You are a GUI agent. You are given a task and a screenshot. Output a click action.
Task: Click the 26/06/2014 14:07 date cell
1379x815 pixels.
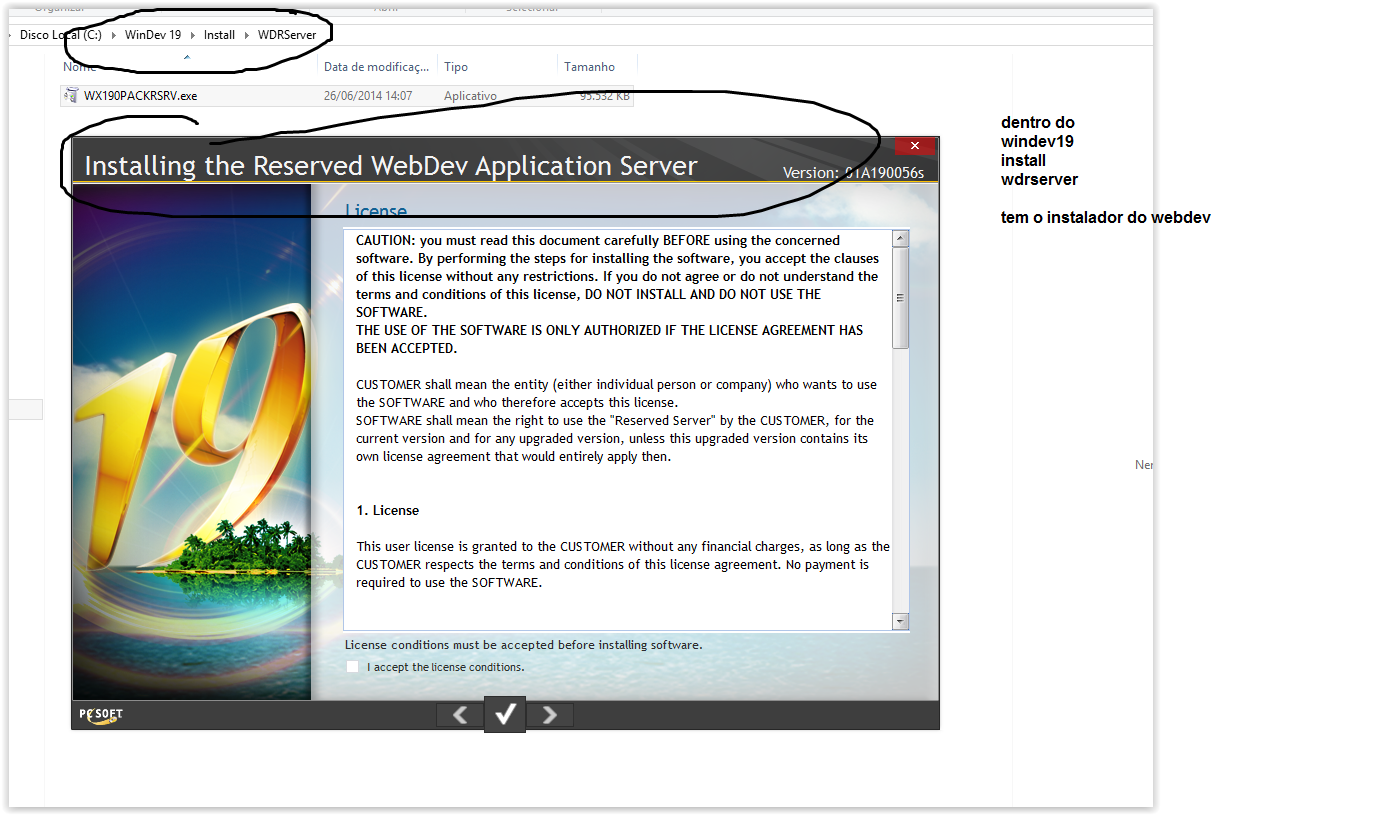point(368,96)
